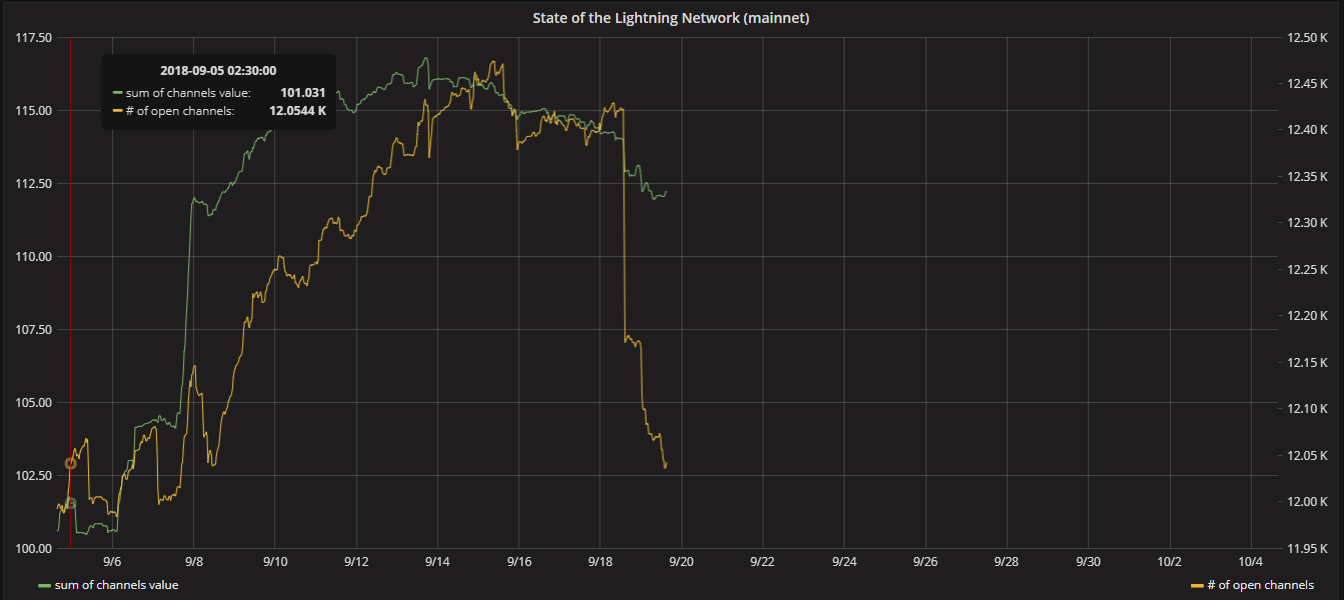Click the x-axis label '9/30'
The width and height of the screenshot is (1344, 600).
[x=1088, y=562]
